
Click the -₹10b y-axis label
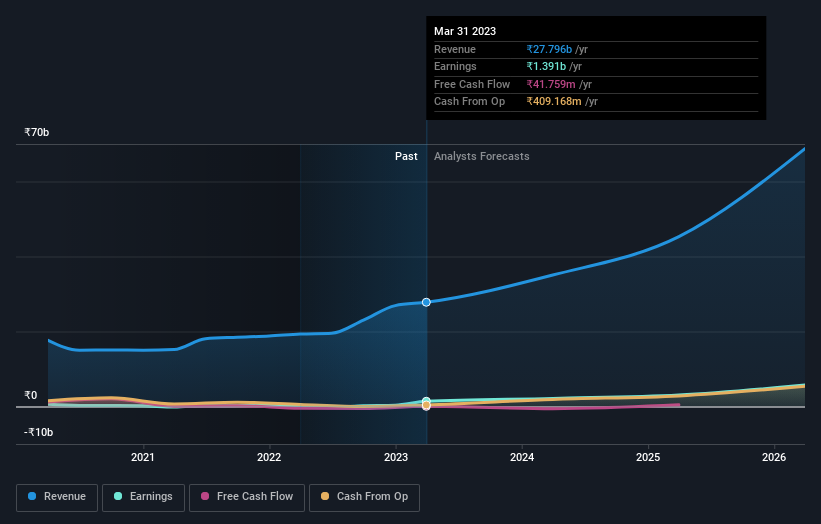tap(38, 432)
